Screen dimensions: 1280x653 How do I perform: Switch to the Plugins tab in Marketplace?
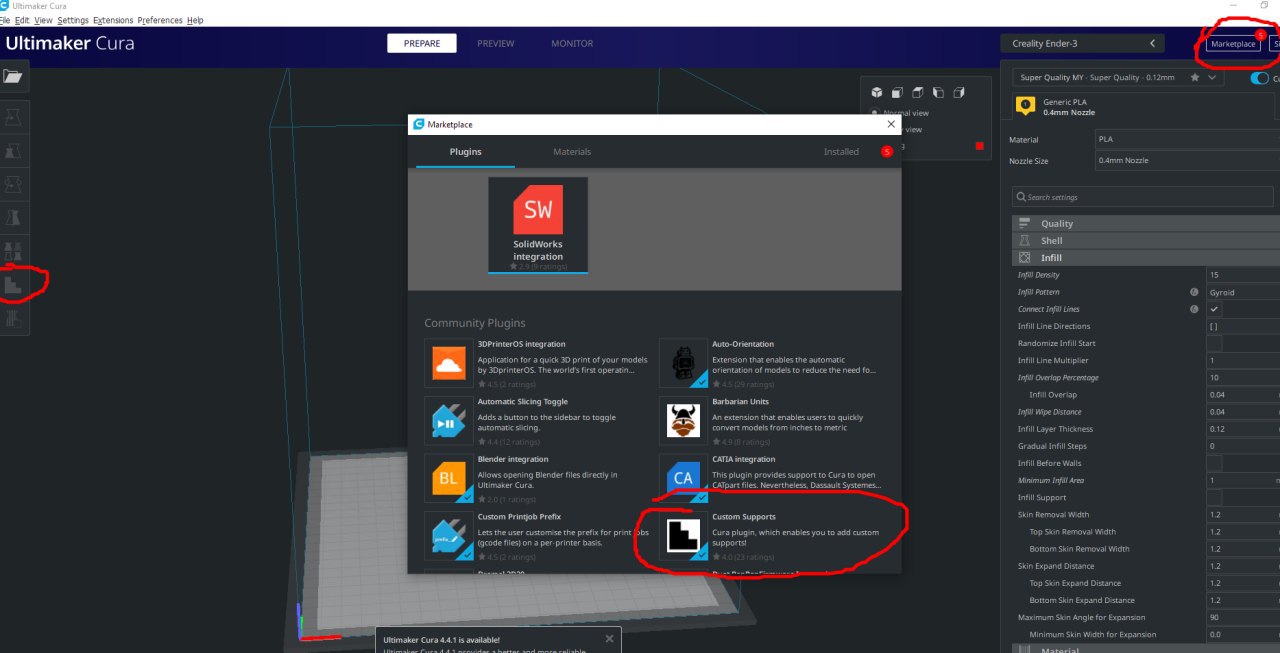(465, 152)
